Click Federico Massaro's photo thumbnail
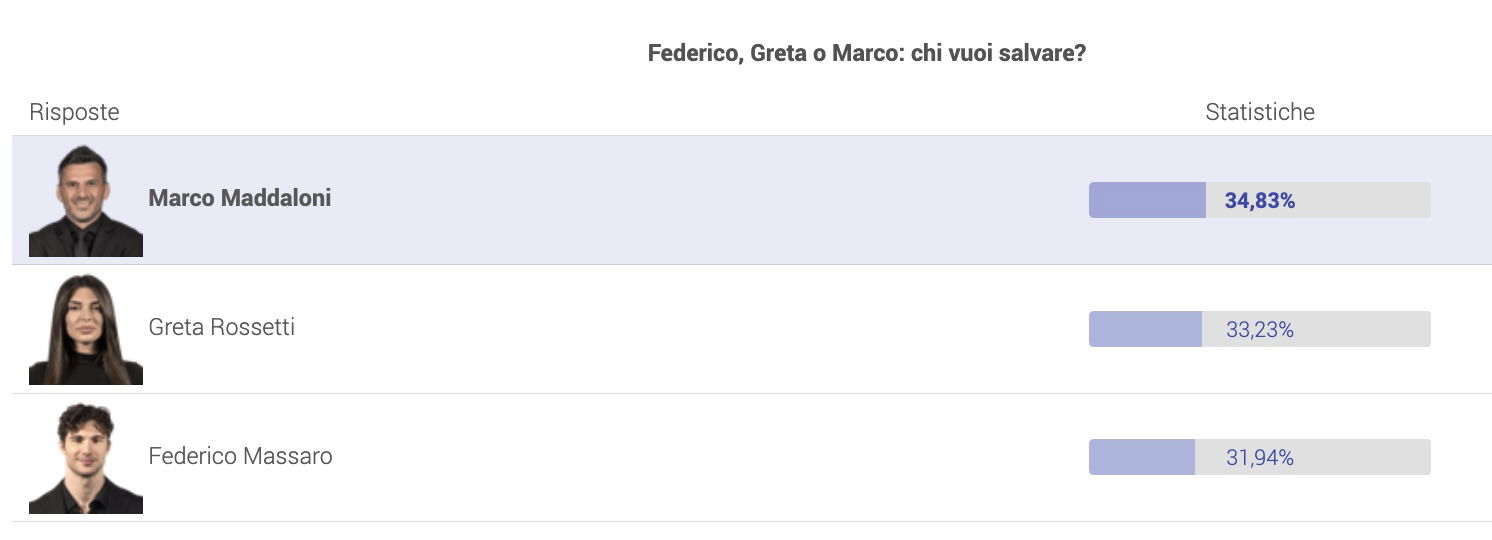Image resolution: width=1492 pixels, height=540 pixels. tap(86, 457)
